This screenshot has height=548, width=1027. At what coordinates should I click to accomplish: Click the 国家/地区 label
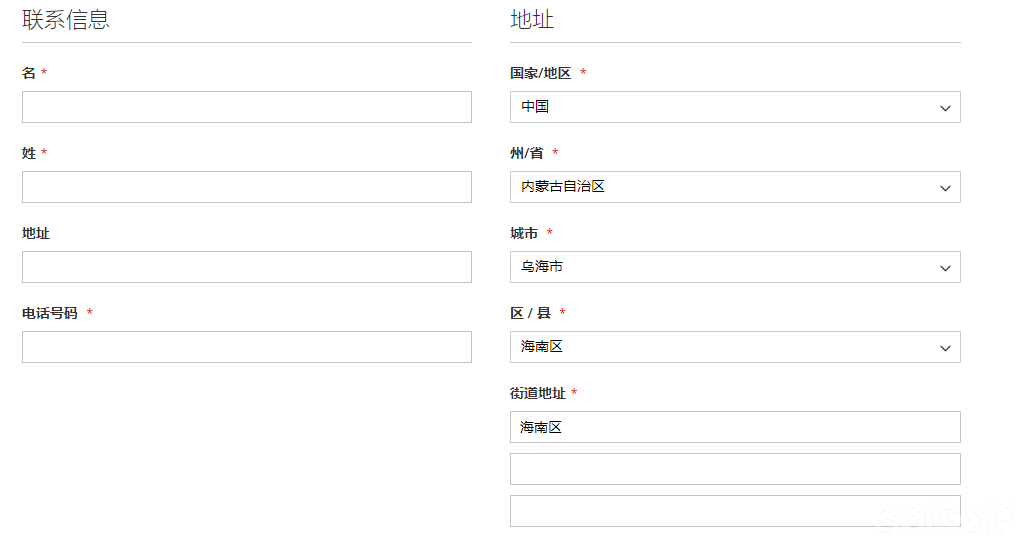(x=540, y=73)
